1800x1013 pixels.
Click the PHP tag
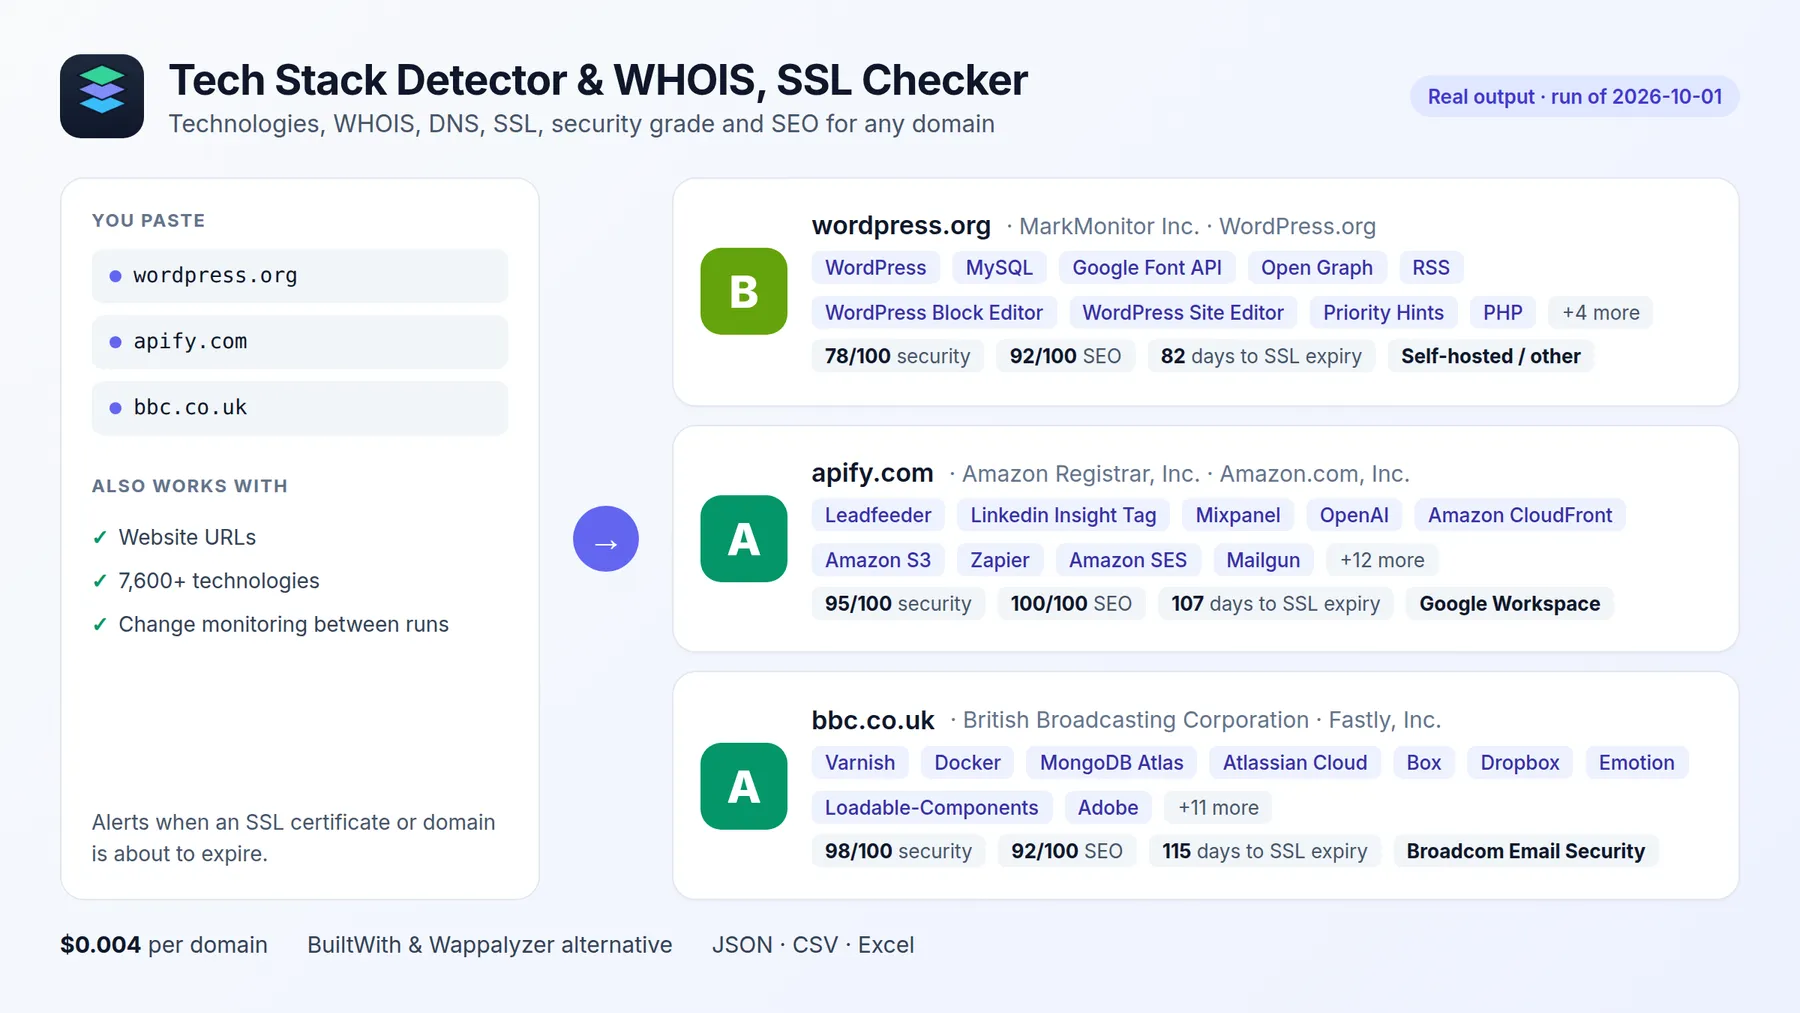(x=1503, y=313)
